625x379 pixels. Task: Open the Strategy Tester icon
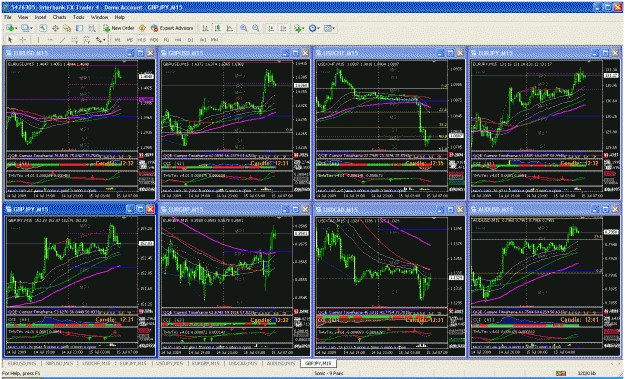[x=92, y=28]
